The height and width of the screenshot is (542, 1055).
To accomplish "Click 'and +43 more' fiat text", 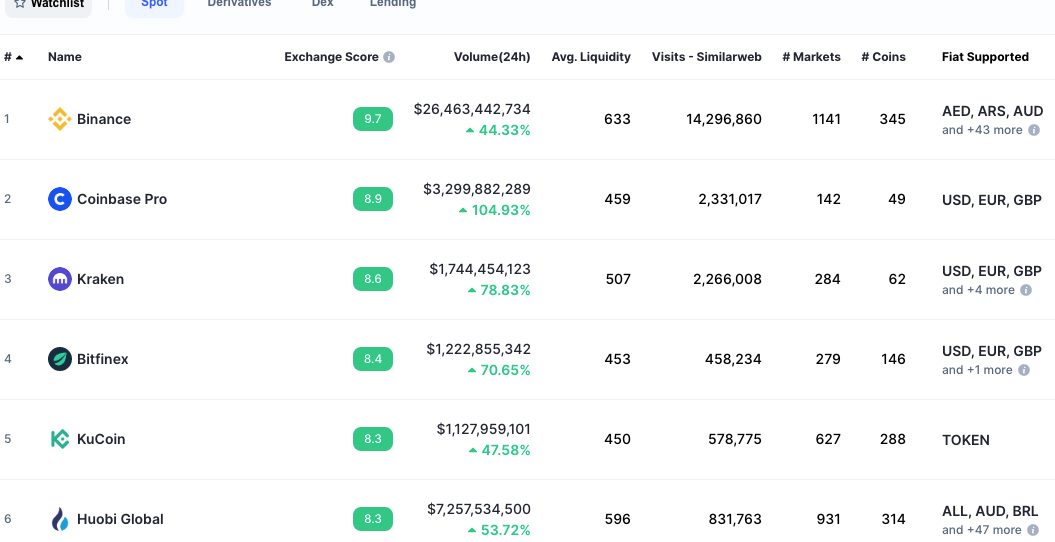I will [x=982, y=130].
